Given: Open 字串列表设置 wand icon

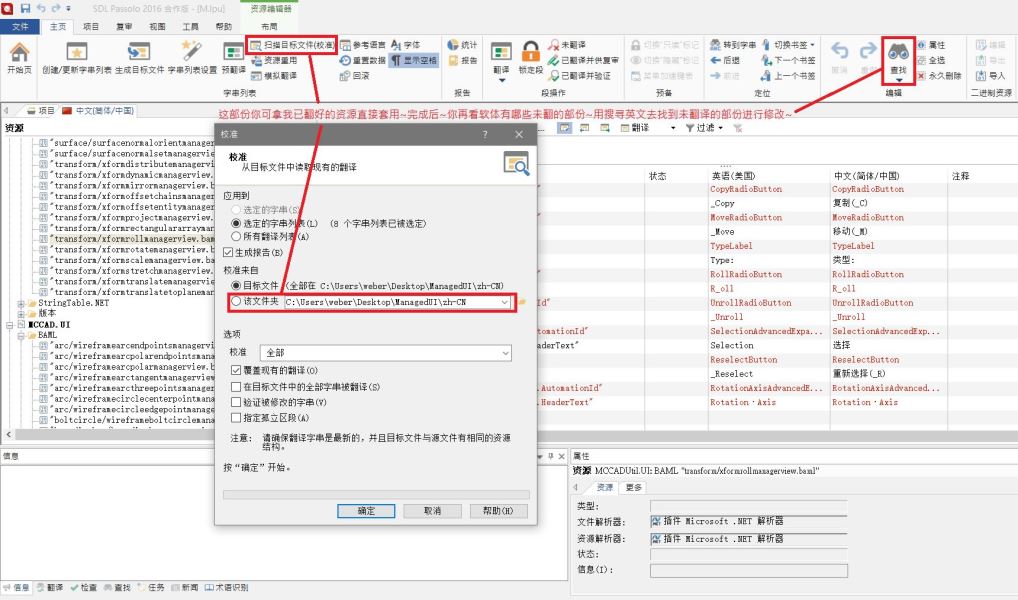Looking at the screenshot, I should [x=192, y=58].
